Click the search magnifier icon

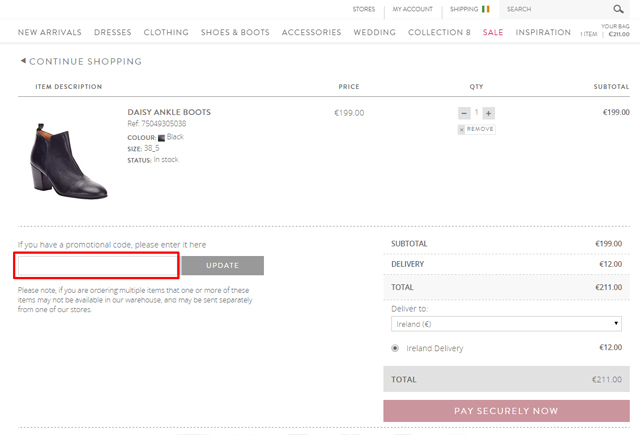point(618,10)
